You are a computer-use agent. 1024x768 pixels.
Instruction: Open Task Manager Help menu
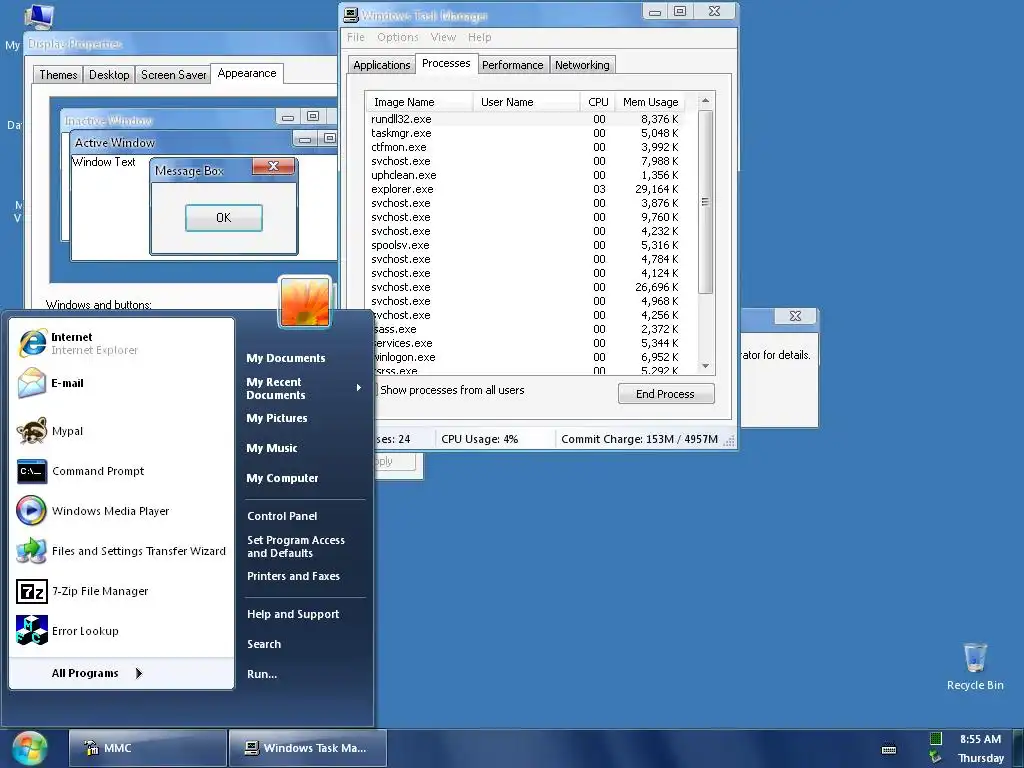pos(479,37)
